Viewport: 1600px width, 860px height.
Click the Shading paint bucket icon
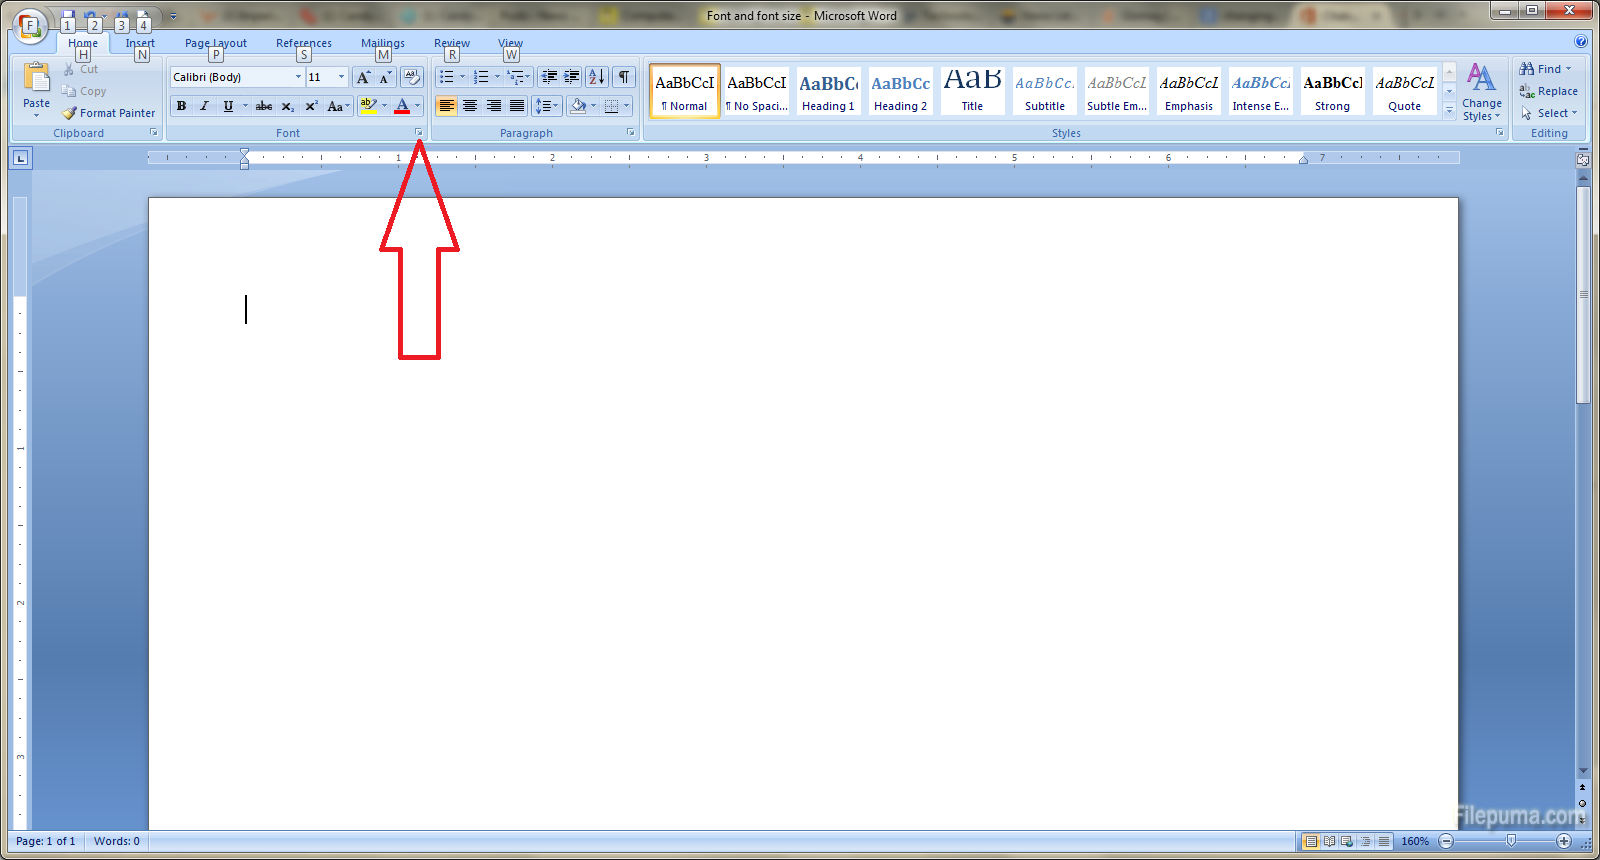pyautogui.click(x=578, y=106)
